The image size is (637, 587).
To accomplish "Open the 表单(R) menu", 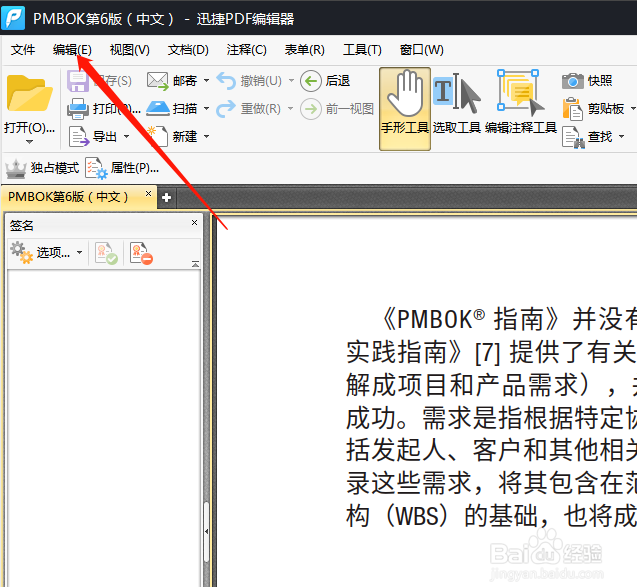I will point(305,50).
